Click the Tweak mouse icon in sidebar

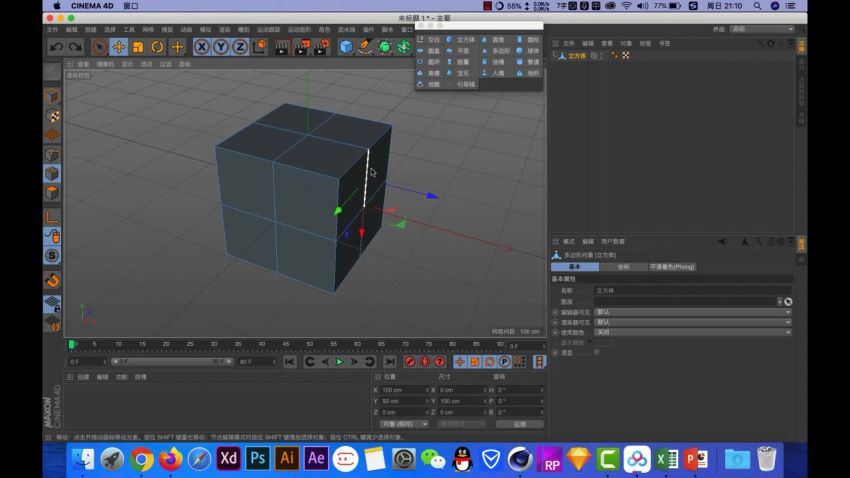pyautogui.click(x=52, y=236)
